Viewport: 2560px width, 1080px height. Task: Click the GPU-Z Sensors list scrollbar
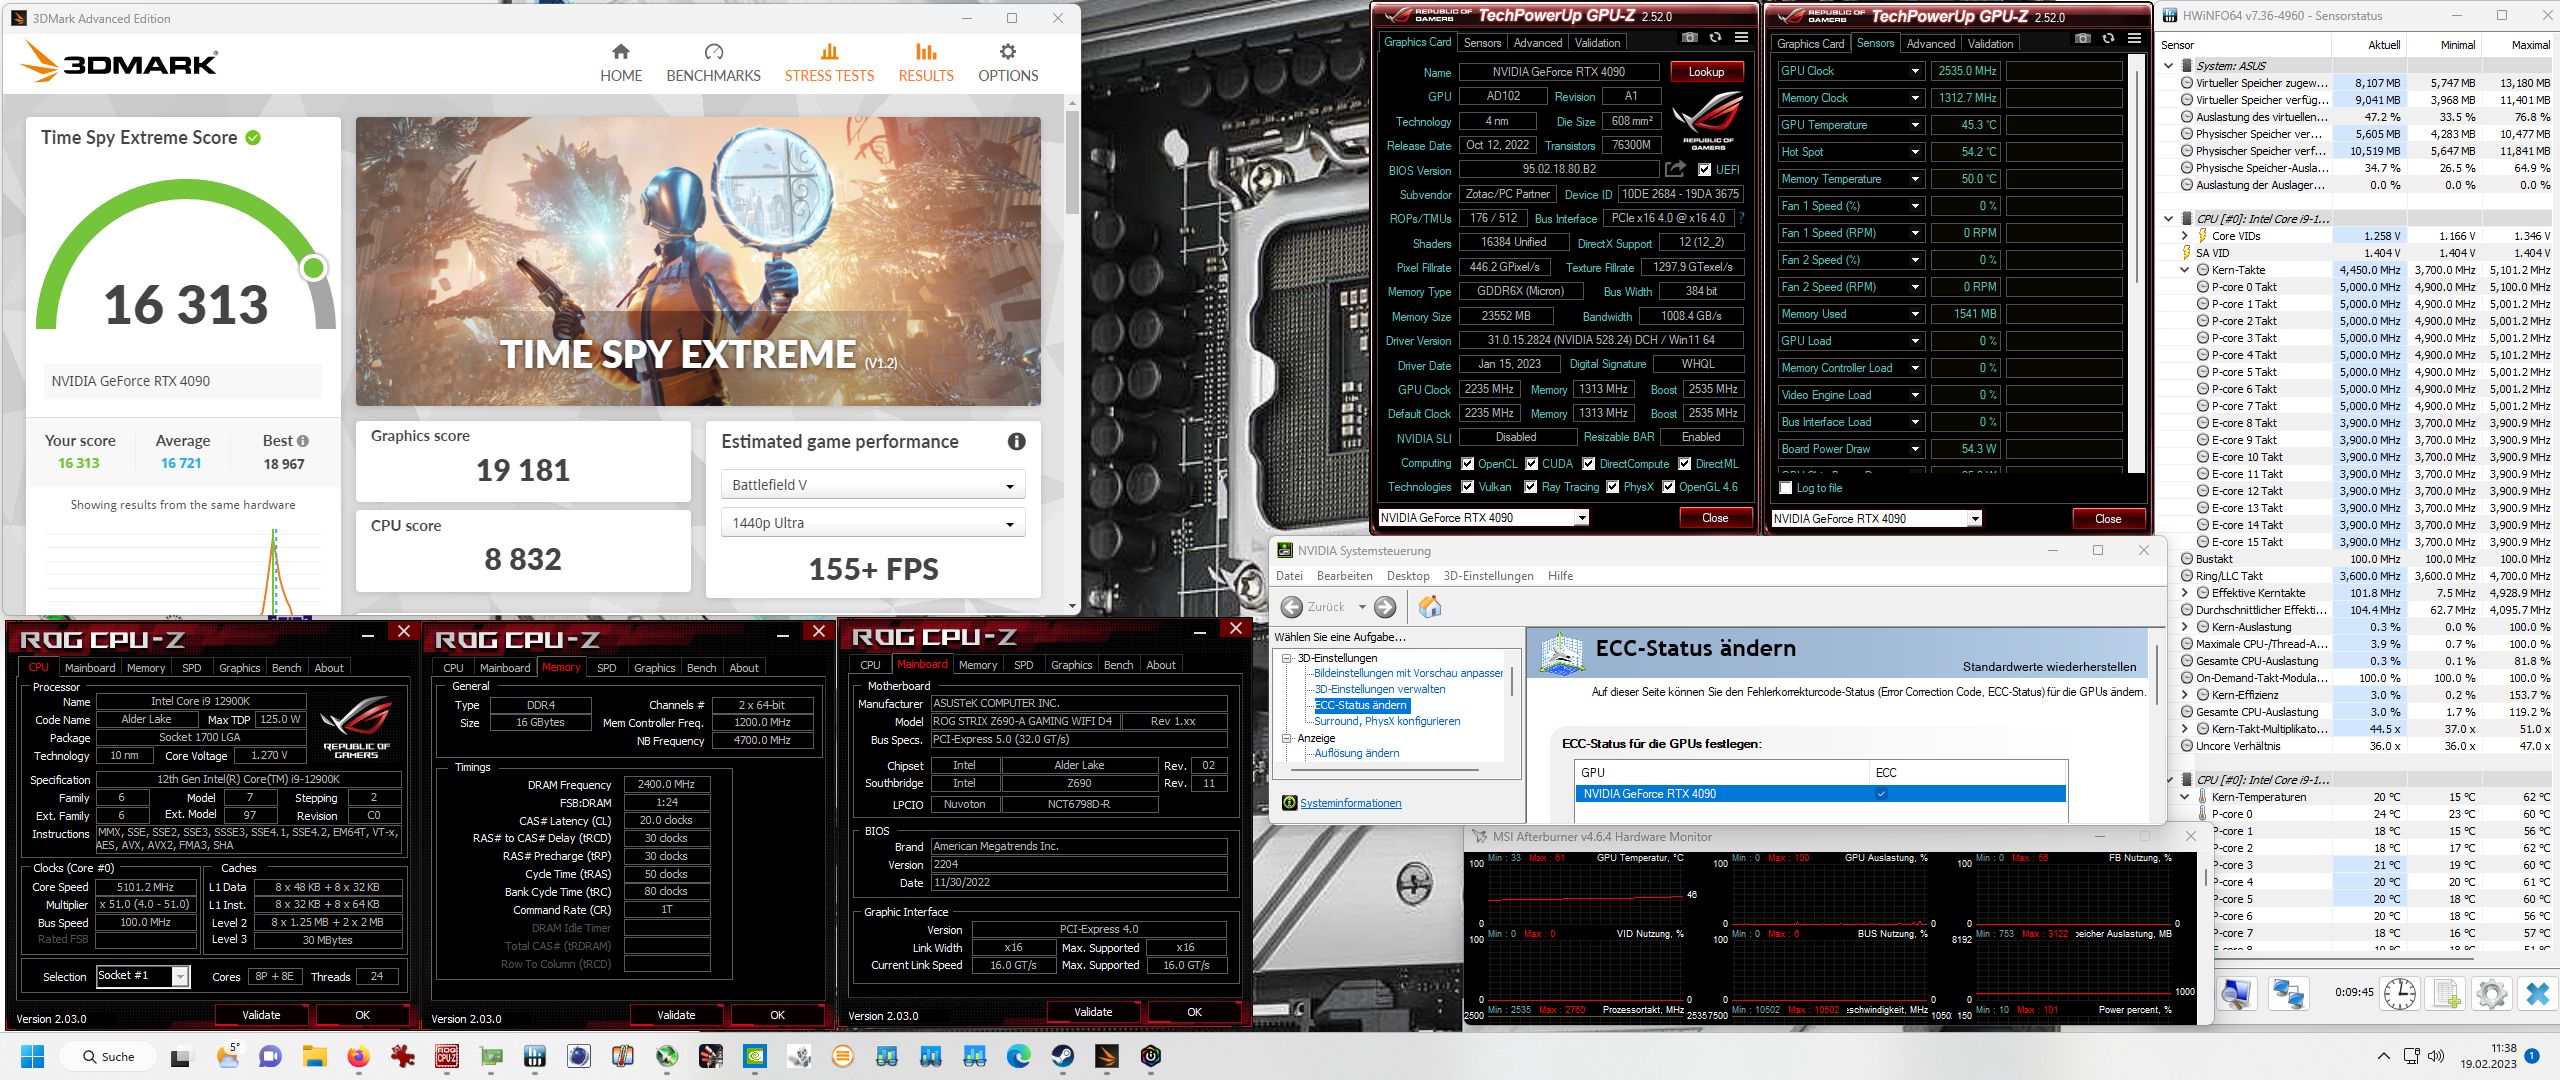(2136, 265)
